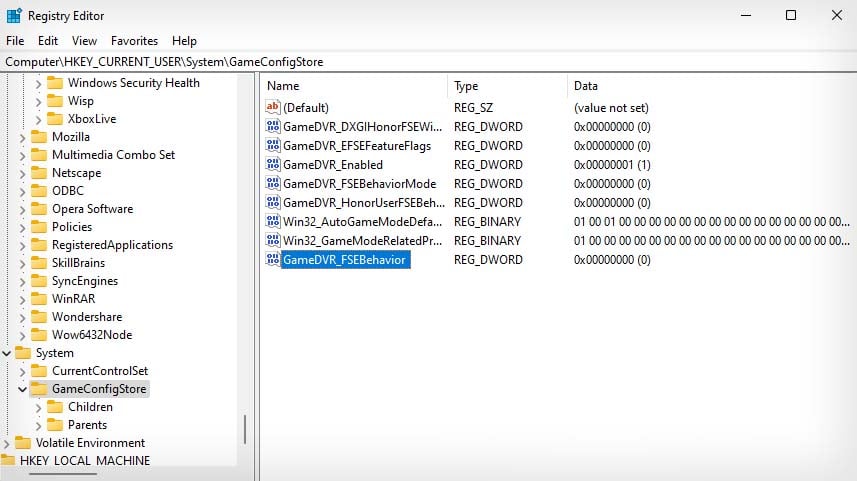Click the WinRAR folder icon
This screenshot has width=857, height=481.
coord(39,299)
